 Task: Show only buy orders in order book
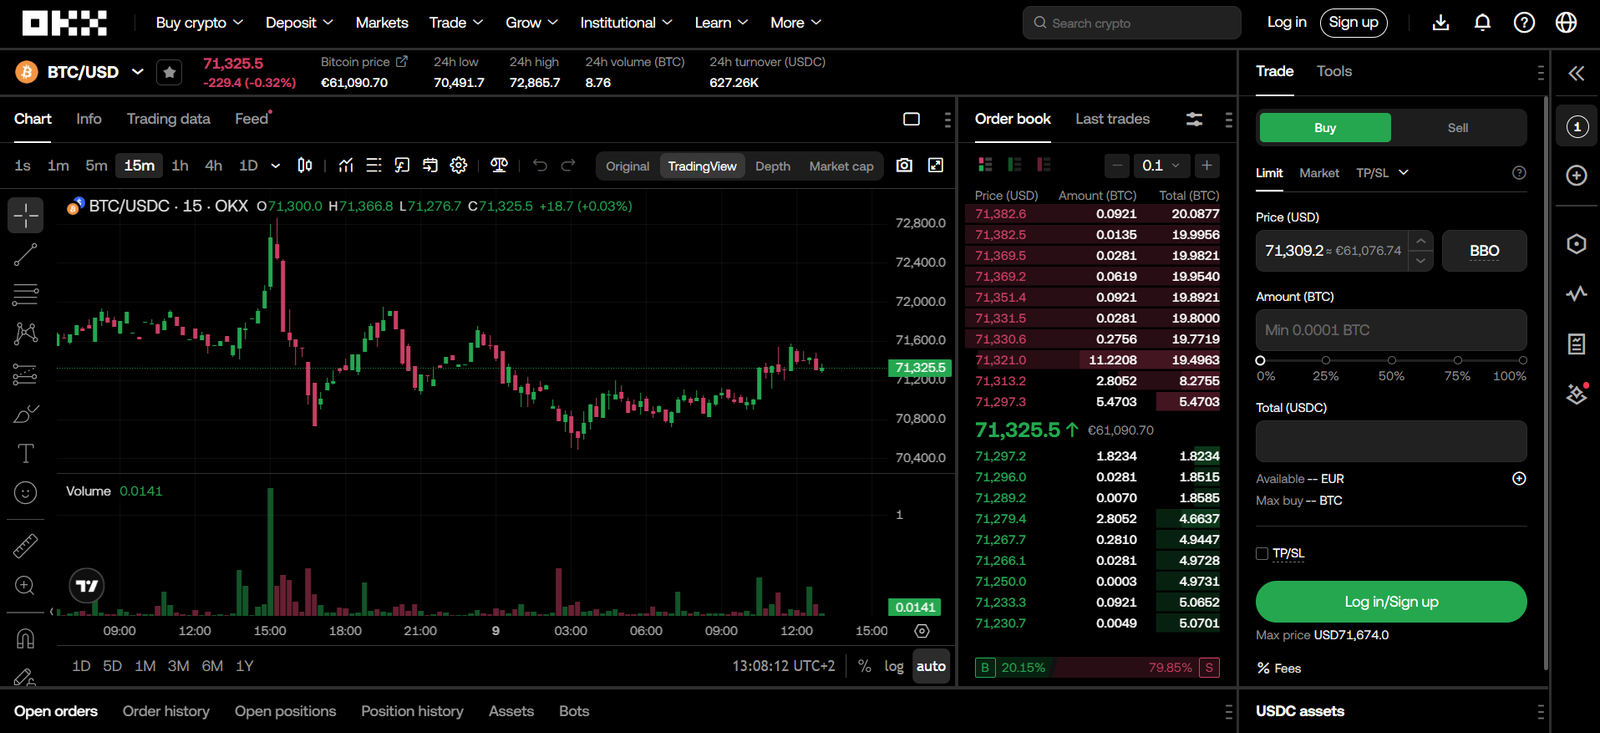[1014, 165]
